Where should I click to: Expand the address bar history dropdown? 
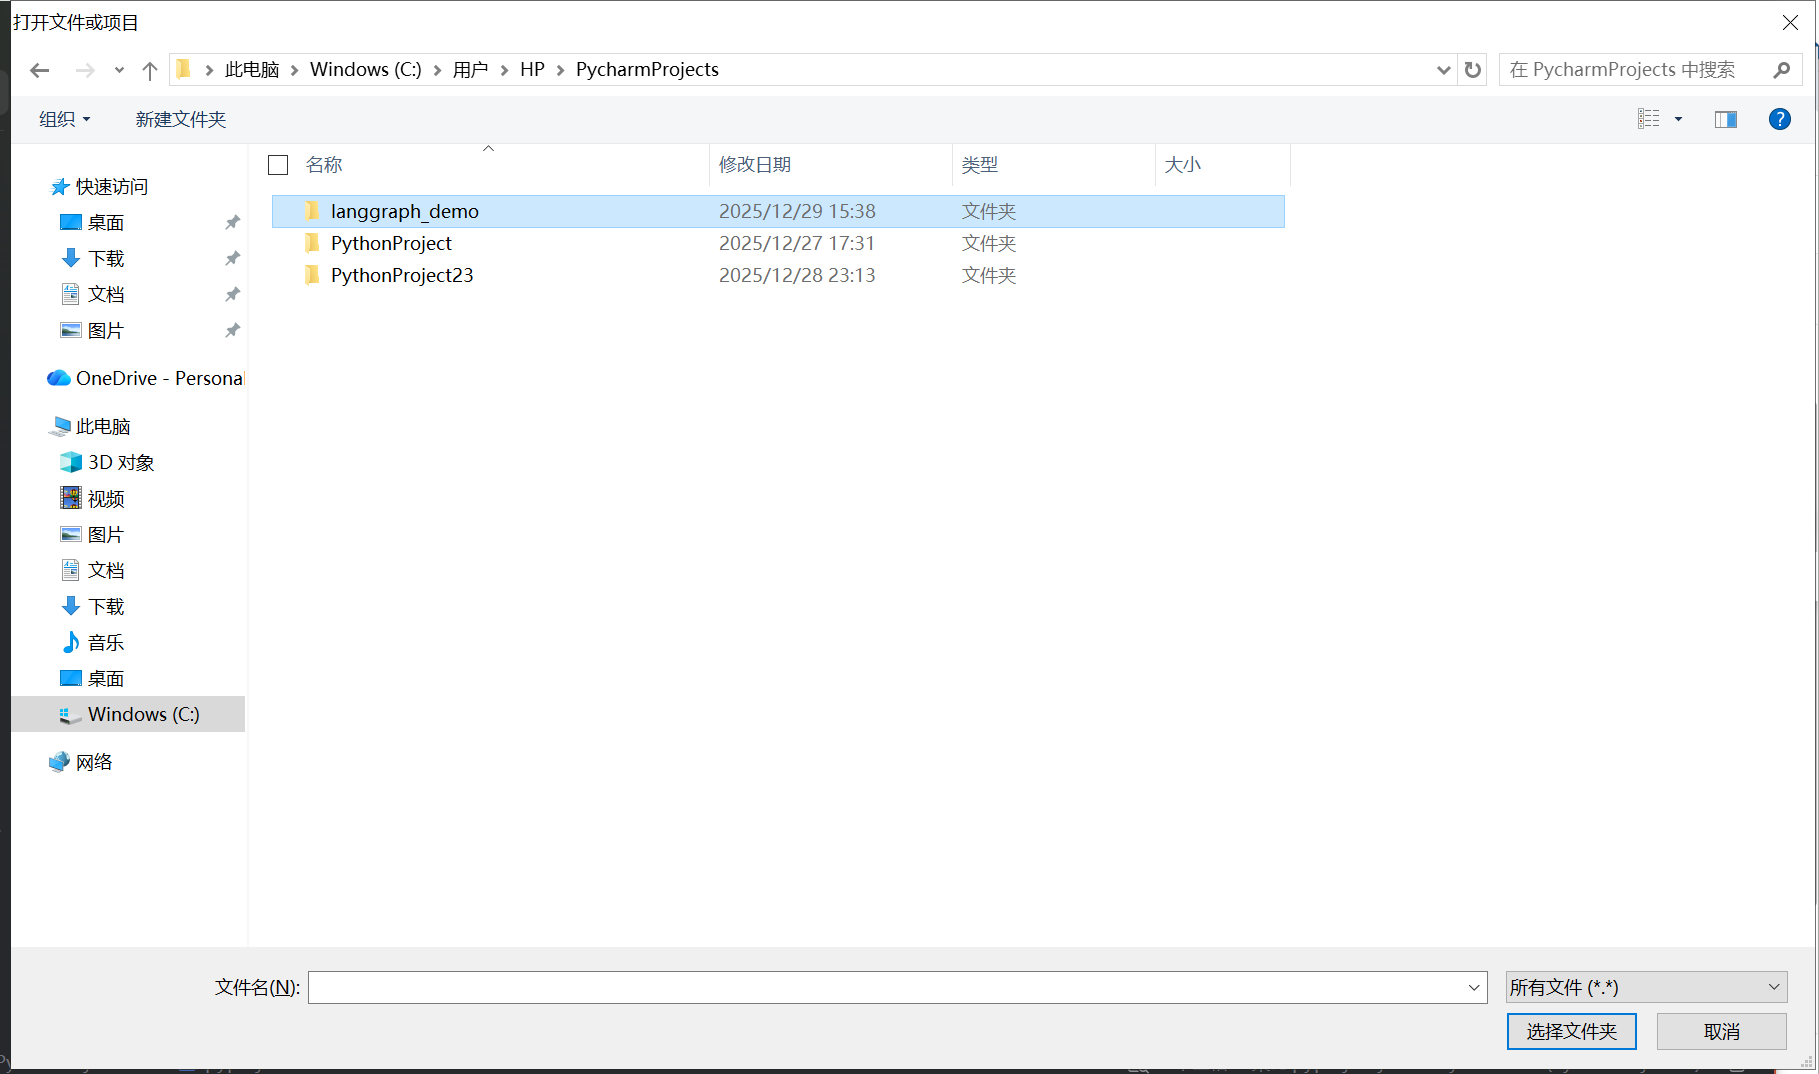pyautogui.click(x=1443, y=70)
